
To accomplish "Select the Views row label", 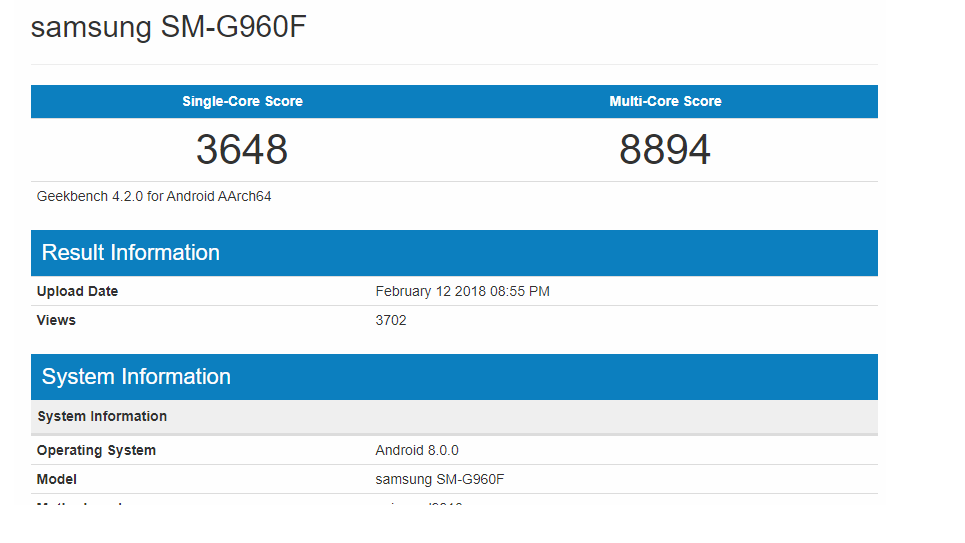I will [x=56, y=320].
